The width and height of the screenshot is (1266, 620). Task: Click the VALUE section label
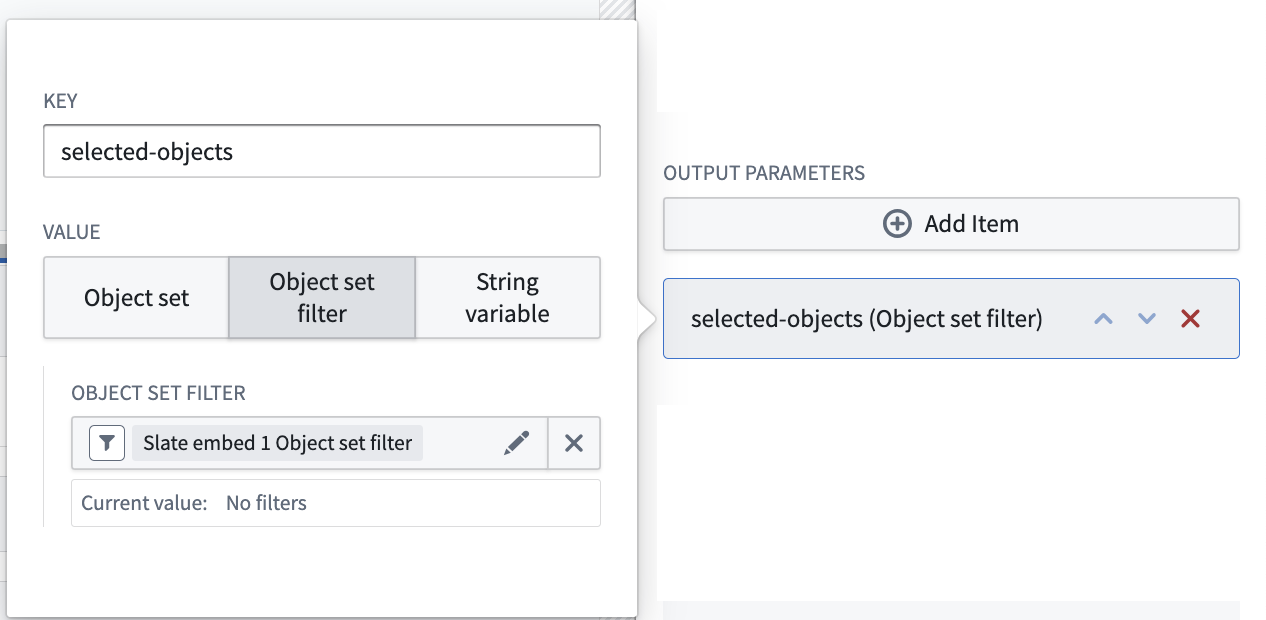(72, 232)
